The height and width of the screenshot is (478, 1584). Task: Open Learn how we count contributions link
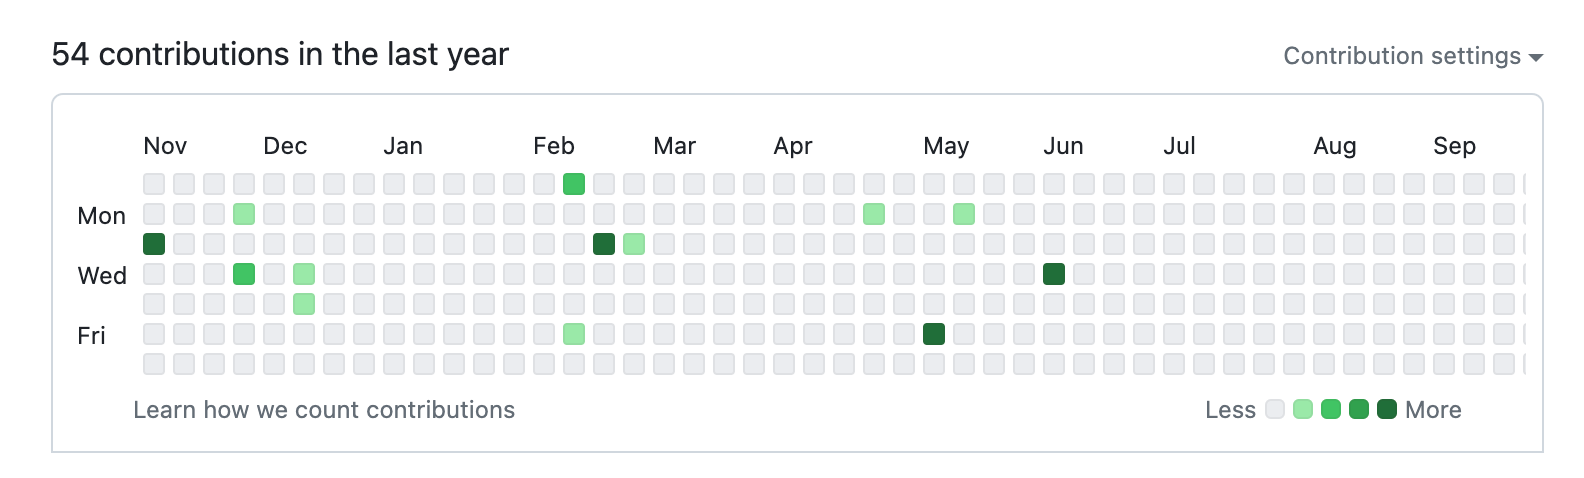click(324, 410)
